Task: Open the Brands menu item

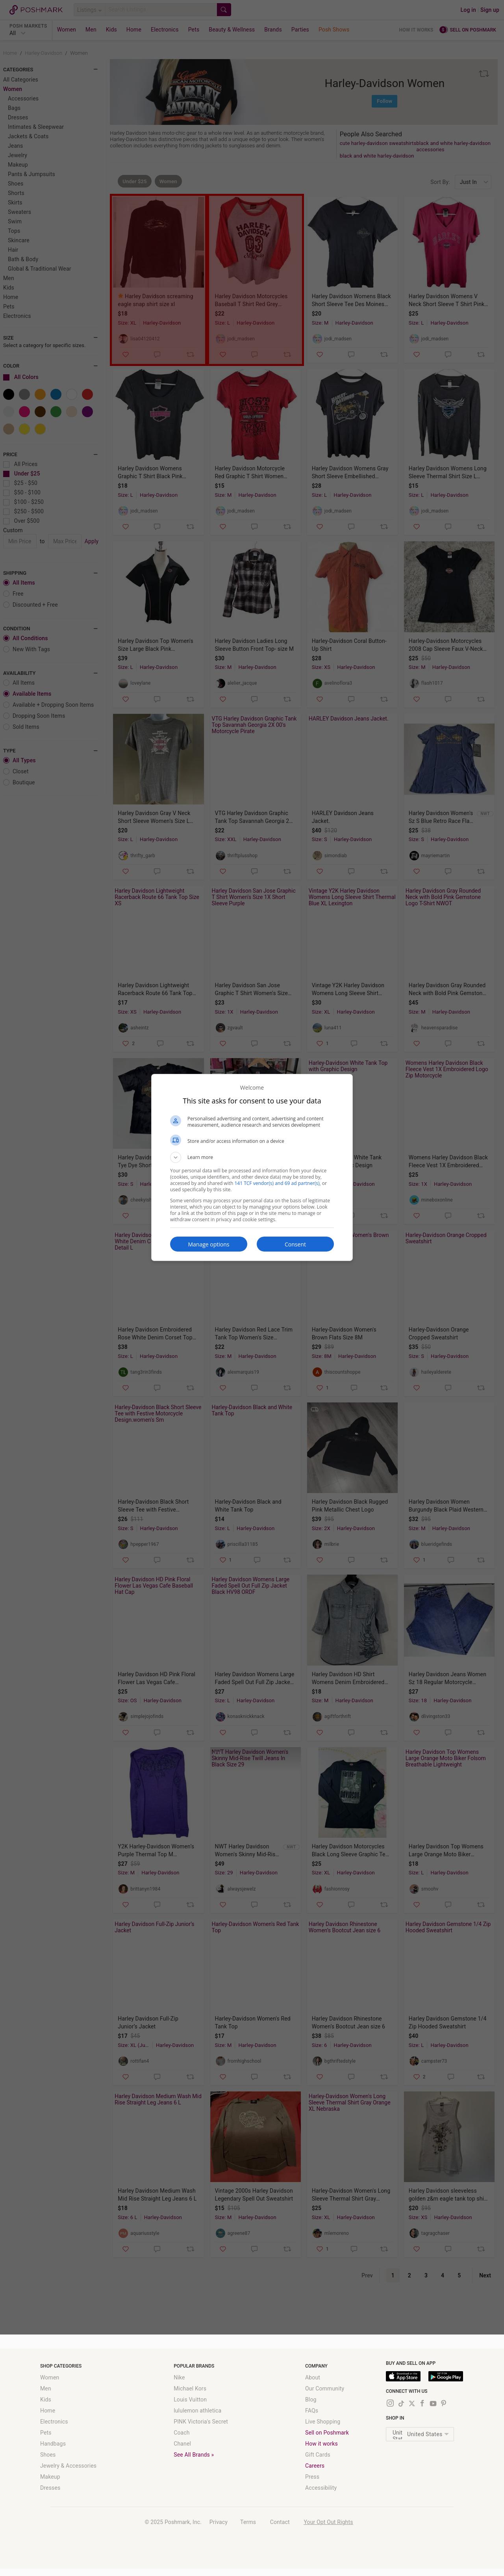Action: (x=272, y=29)
